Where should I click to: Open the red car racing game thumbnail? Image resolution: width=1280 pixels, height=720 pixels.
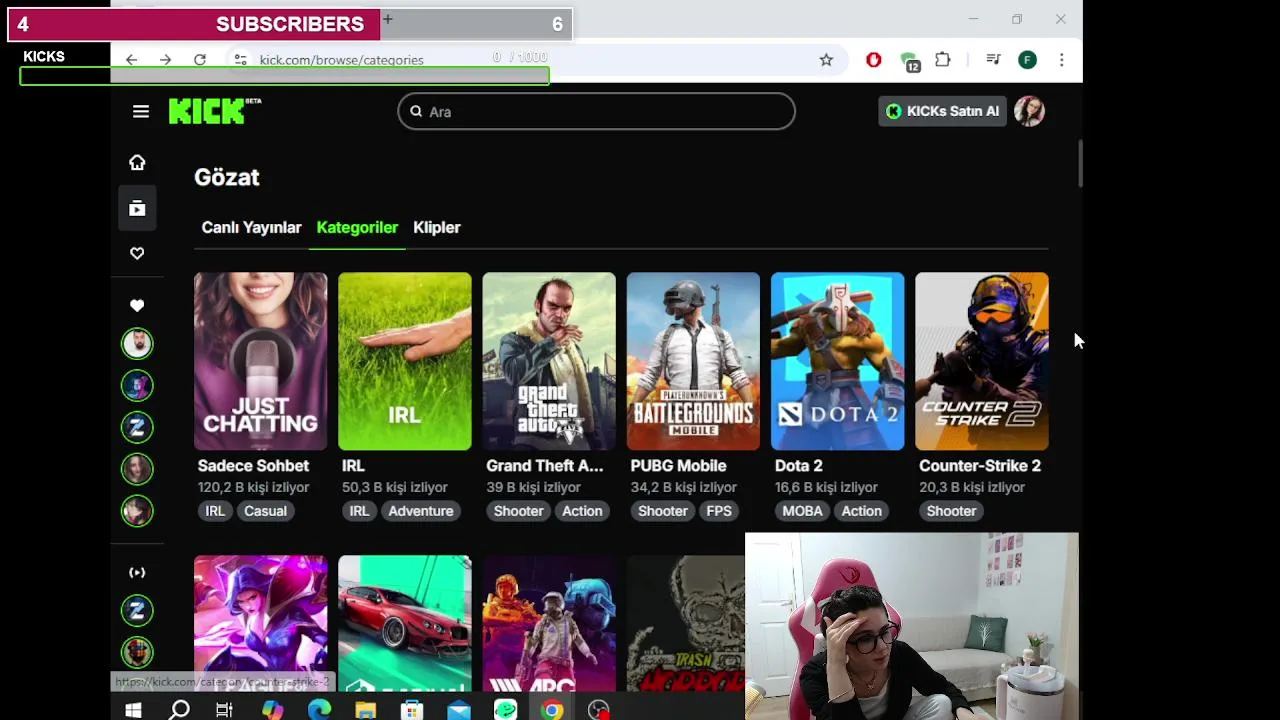tap(404, 623)
